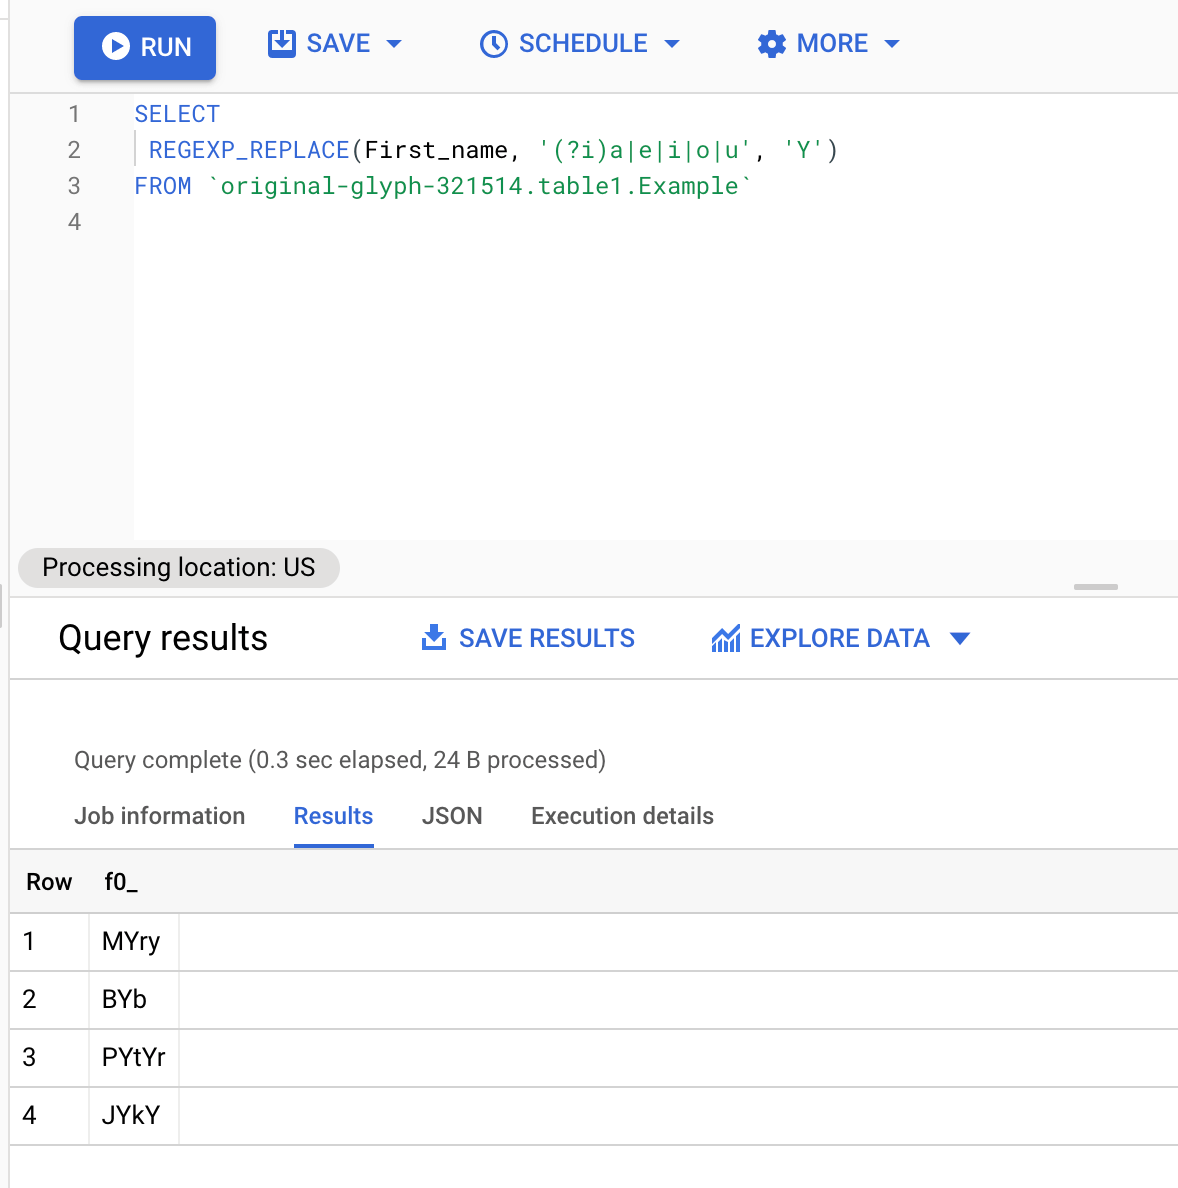Click the chart icon next to EXPLORE DATA
Viewport: 1178px width, 1188px height.
coord(726,637)
